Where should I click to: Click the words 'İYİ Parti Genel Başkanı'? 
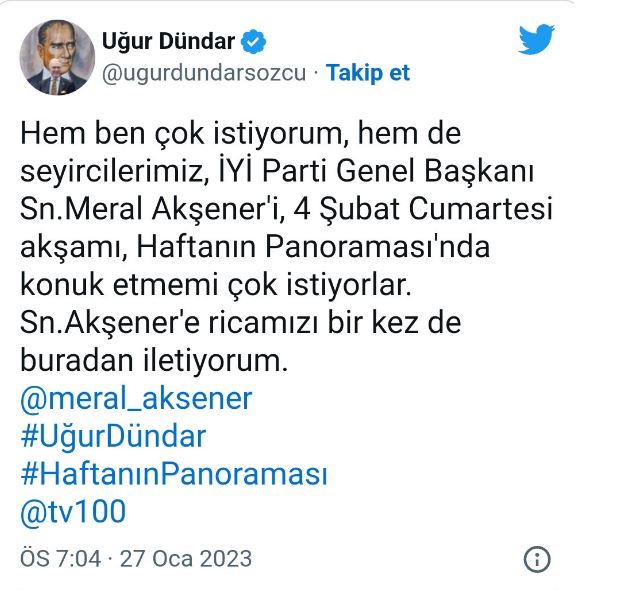(376, 172)
